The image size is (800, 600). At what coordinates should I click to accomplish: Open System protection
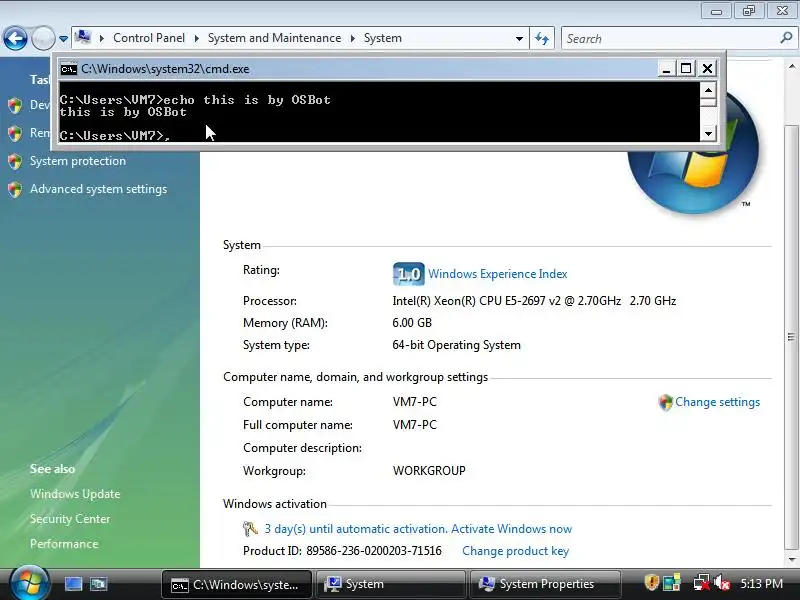click(x=78, y=161)
